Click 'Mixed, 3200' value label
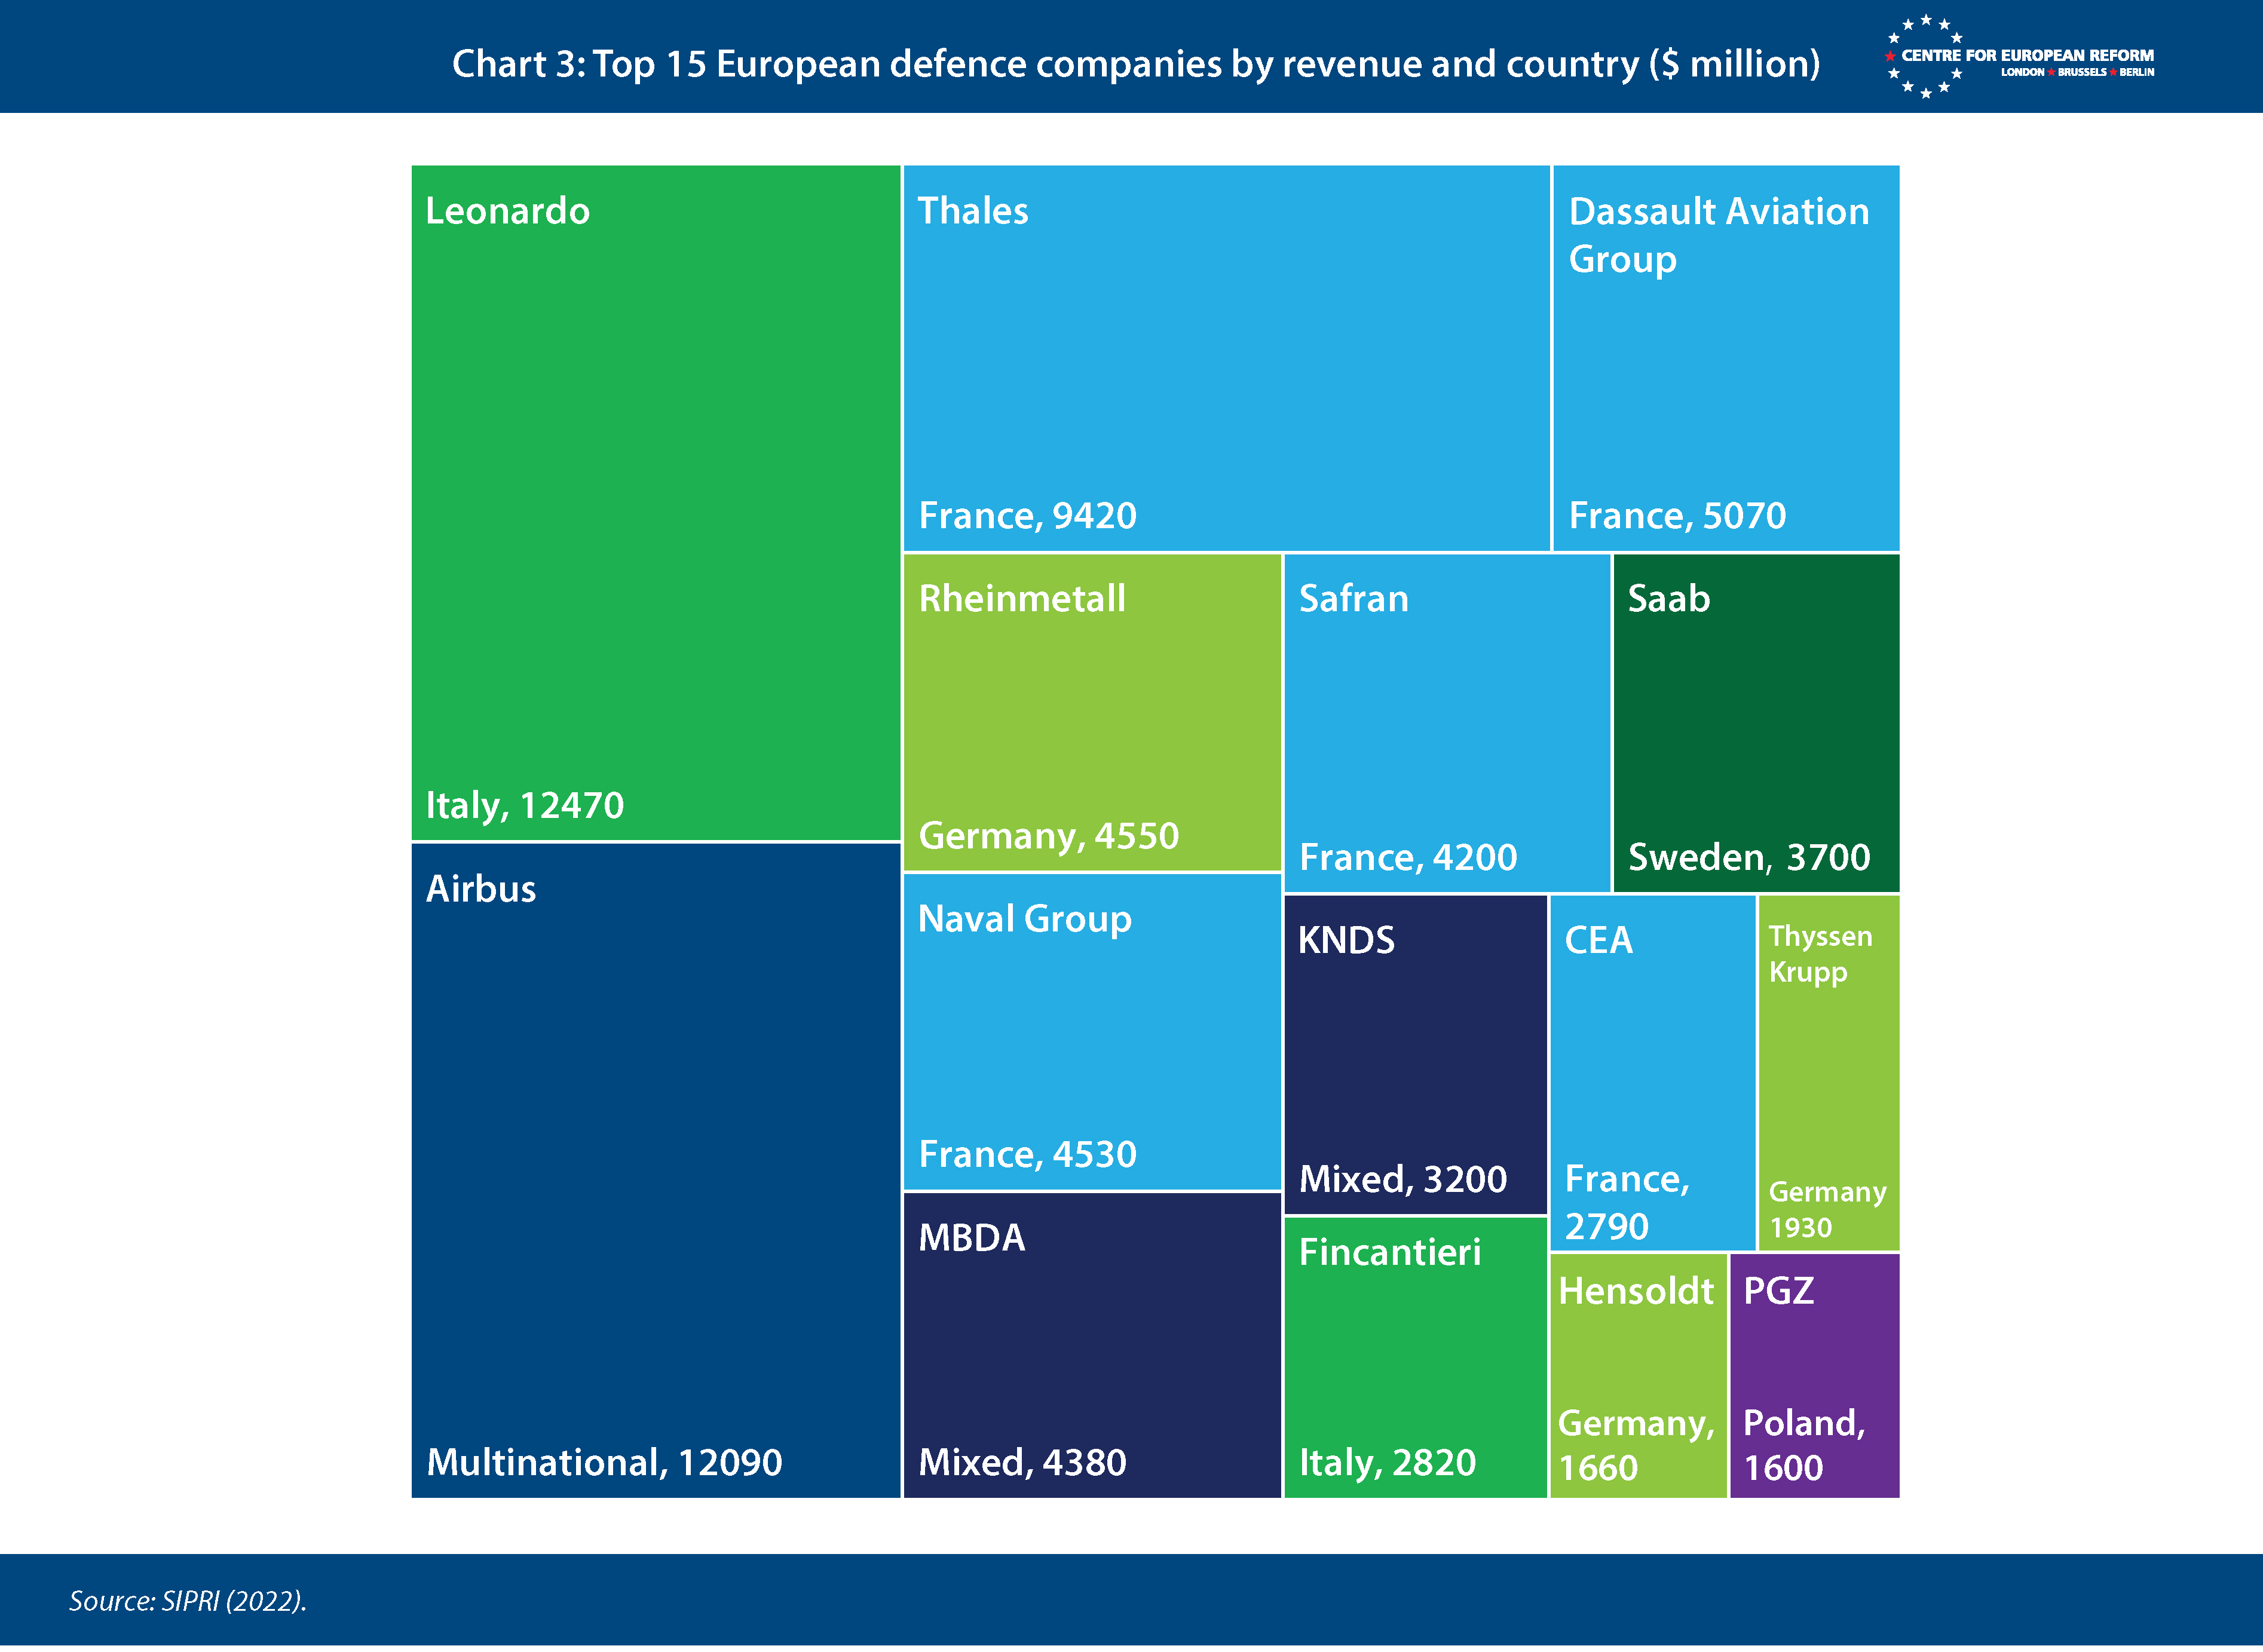Viewport: 2263px width, 1652px height. 1403,1180
